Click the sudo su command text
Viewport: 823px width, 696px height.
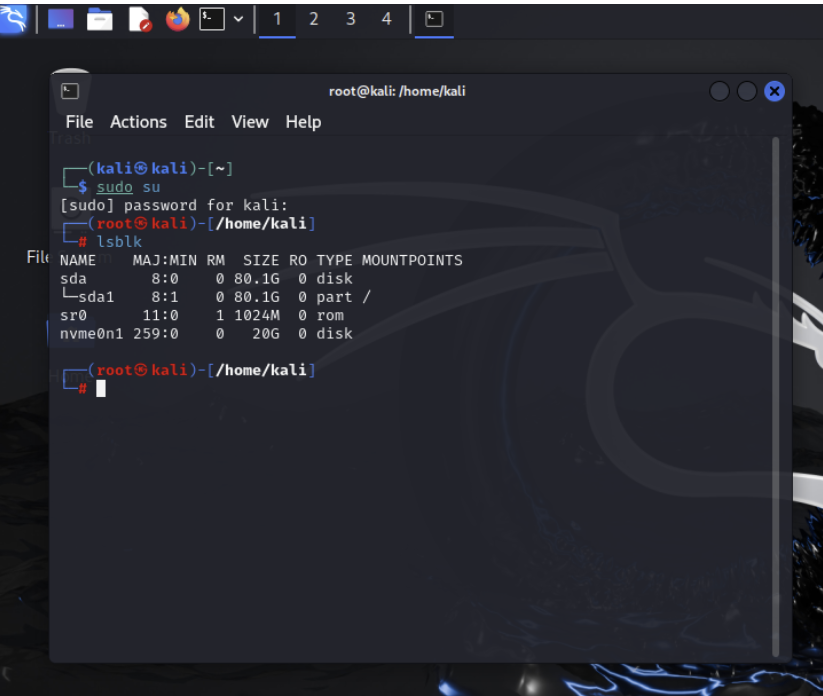point(129,187)
